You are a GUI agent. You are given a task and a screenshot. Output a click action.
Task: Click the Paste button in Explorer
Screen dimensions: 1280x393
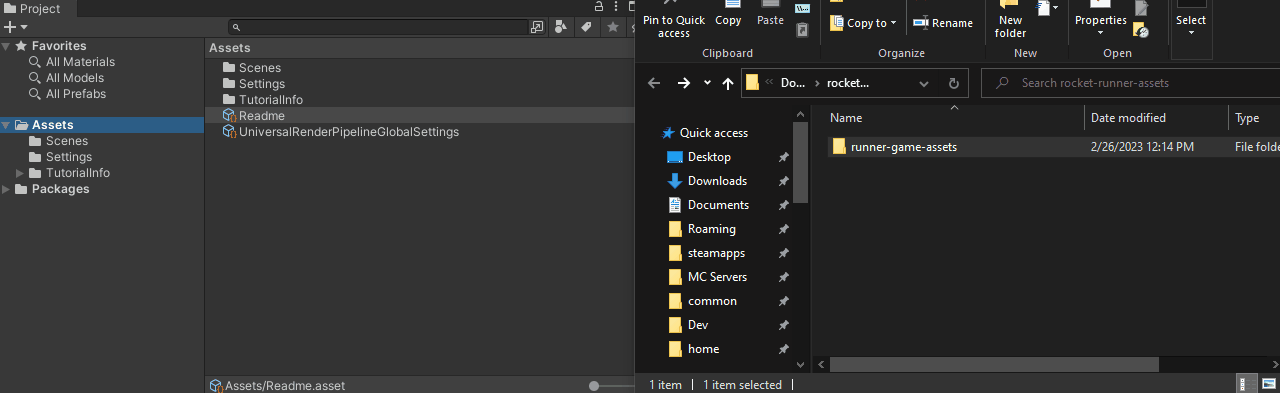pos(771,14)
